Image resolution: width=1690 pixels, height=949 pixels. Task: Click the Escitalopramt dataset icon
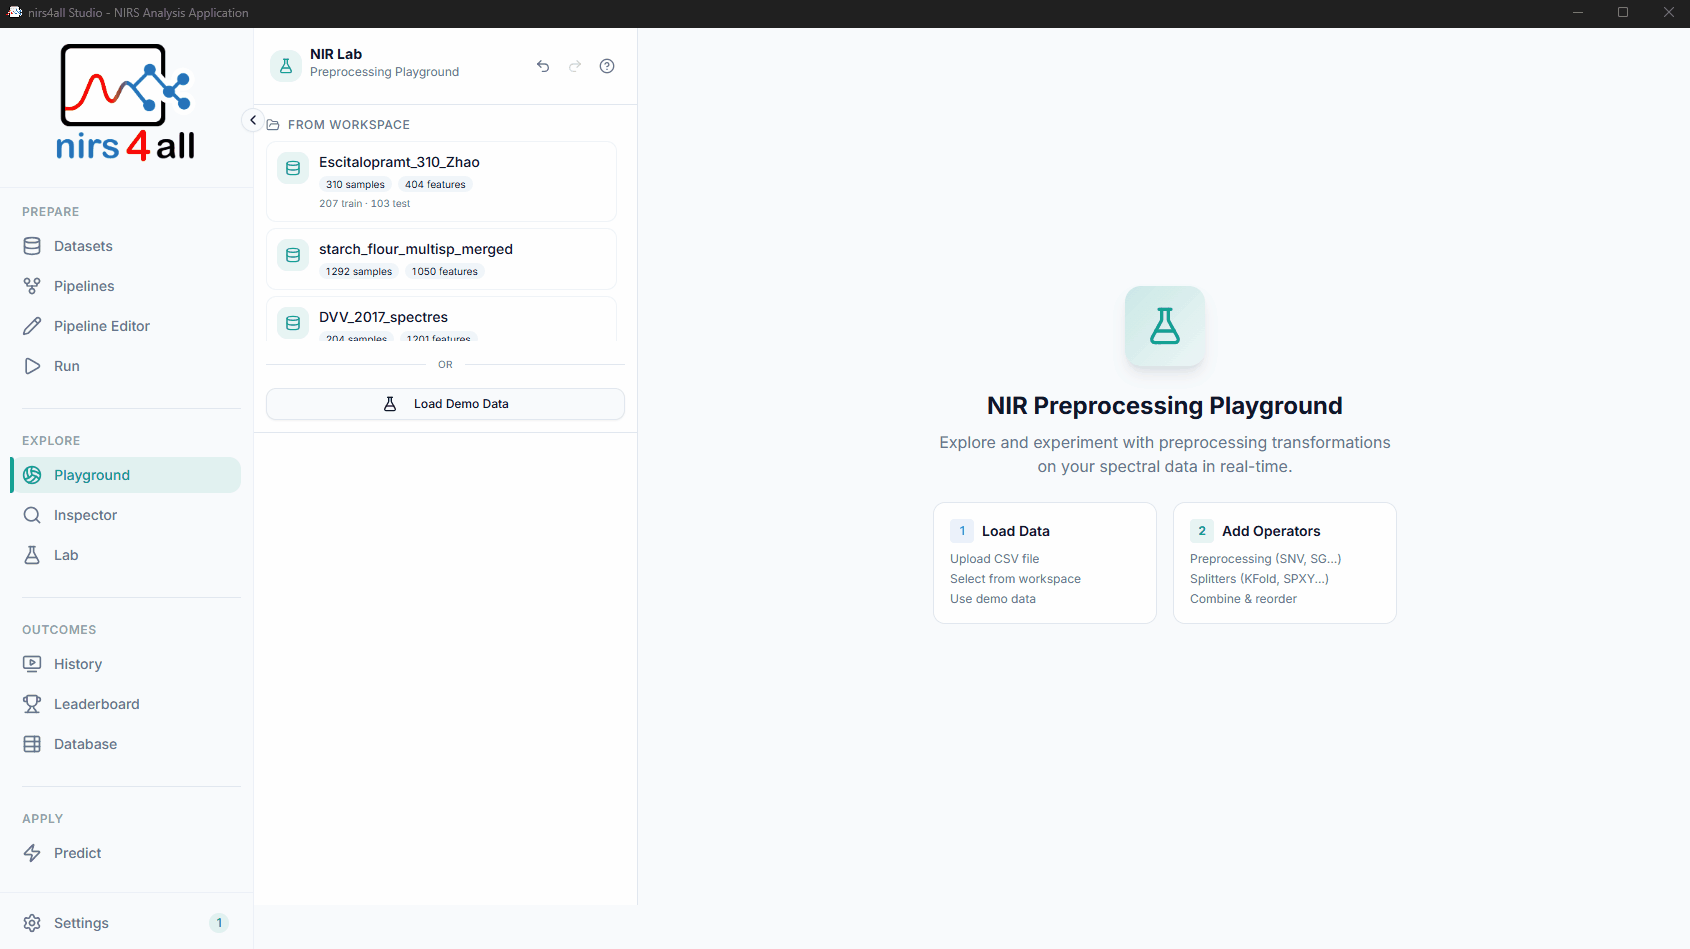[x=293, y=168]
